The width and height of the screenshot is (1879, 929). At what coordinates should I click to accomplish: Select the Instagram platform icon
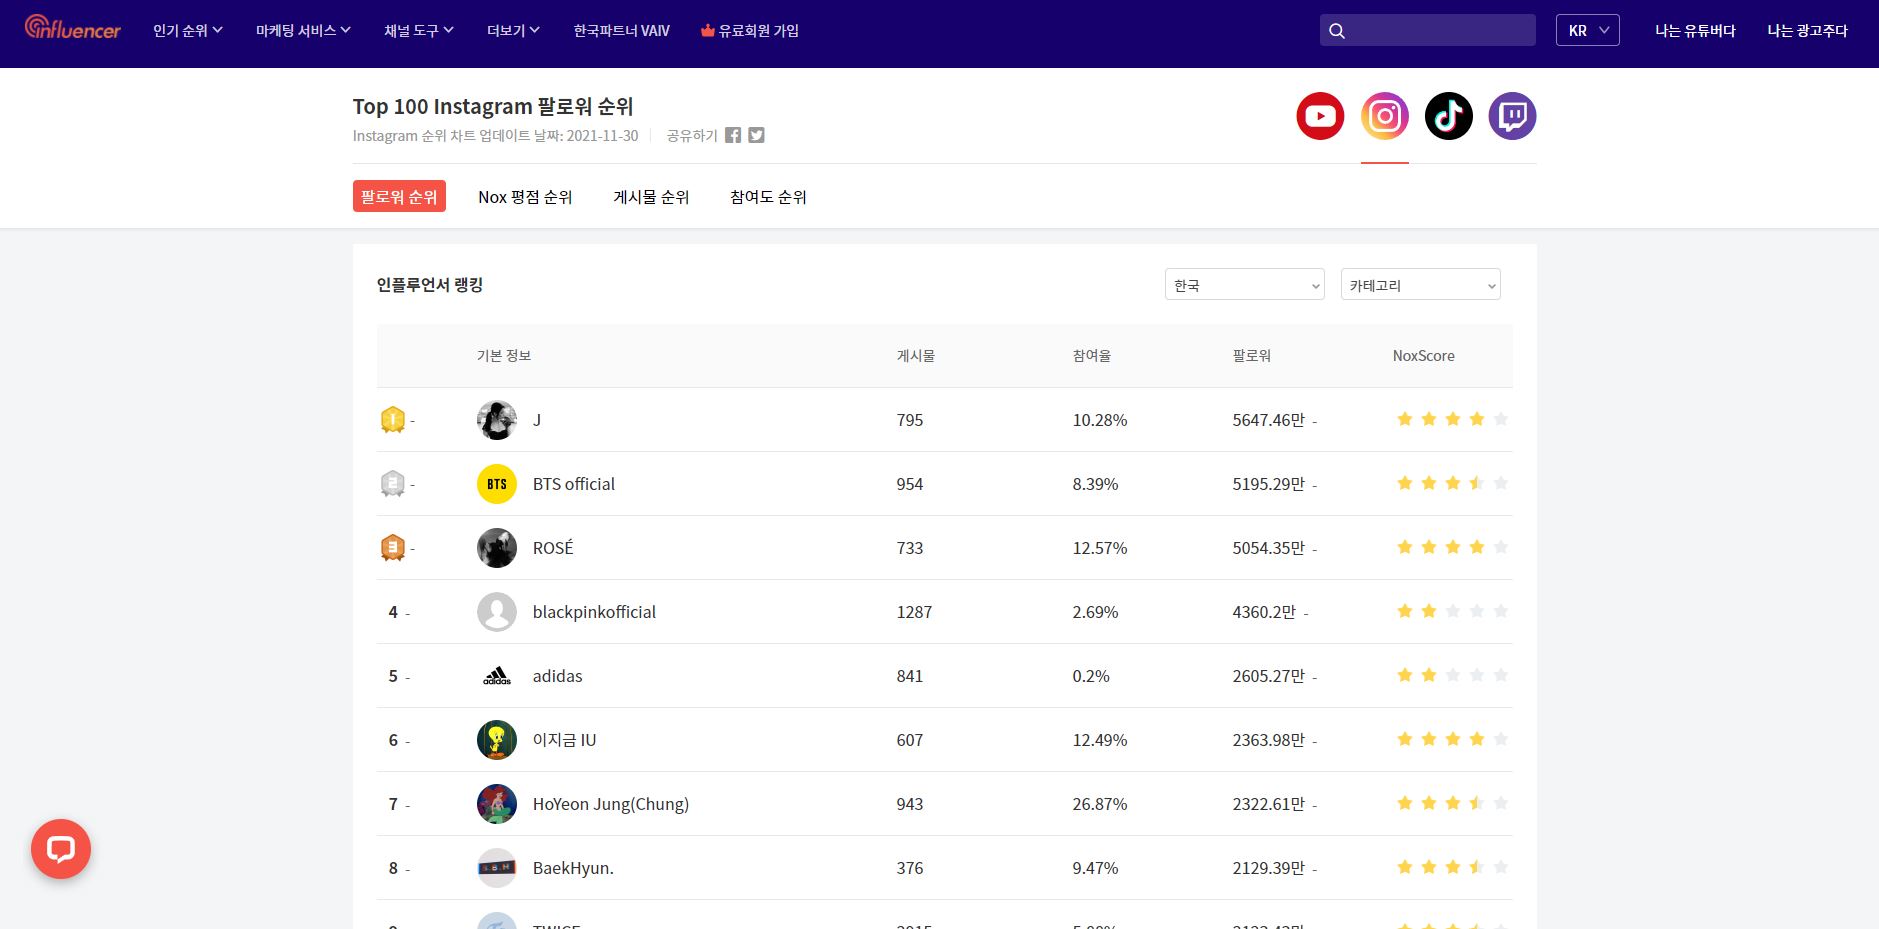click(1384, 116)
